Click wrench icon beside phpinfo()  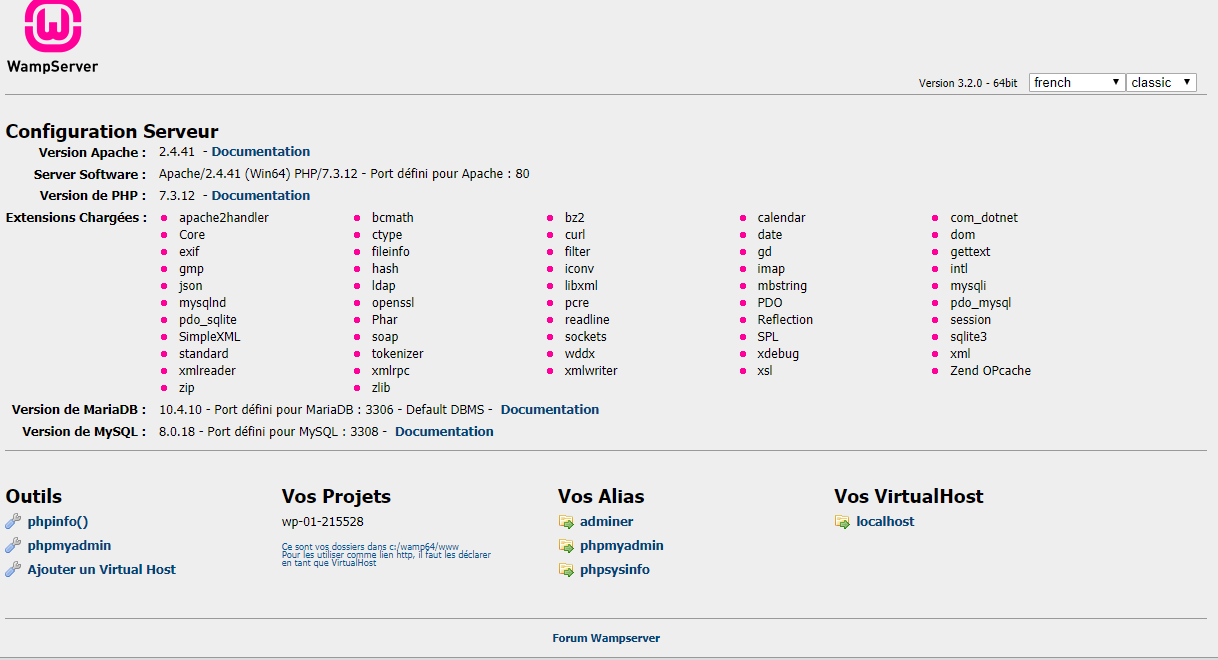click(13, 521)
